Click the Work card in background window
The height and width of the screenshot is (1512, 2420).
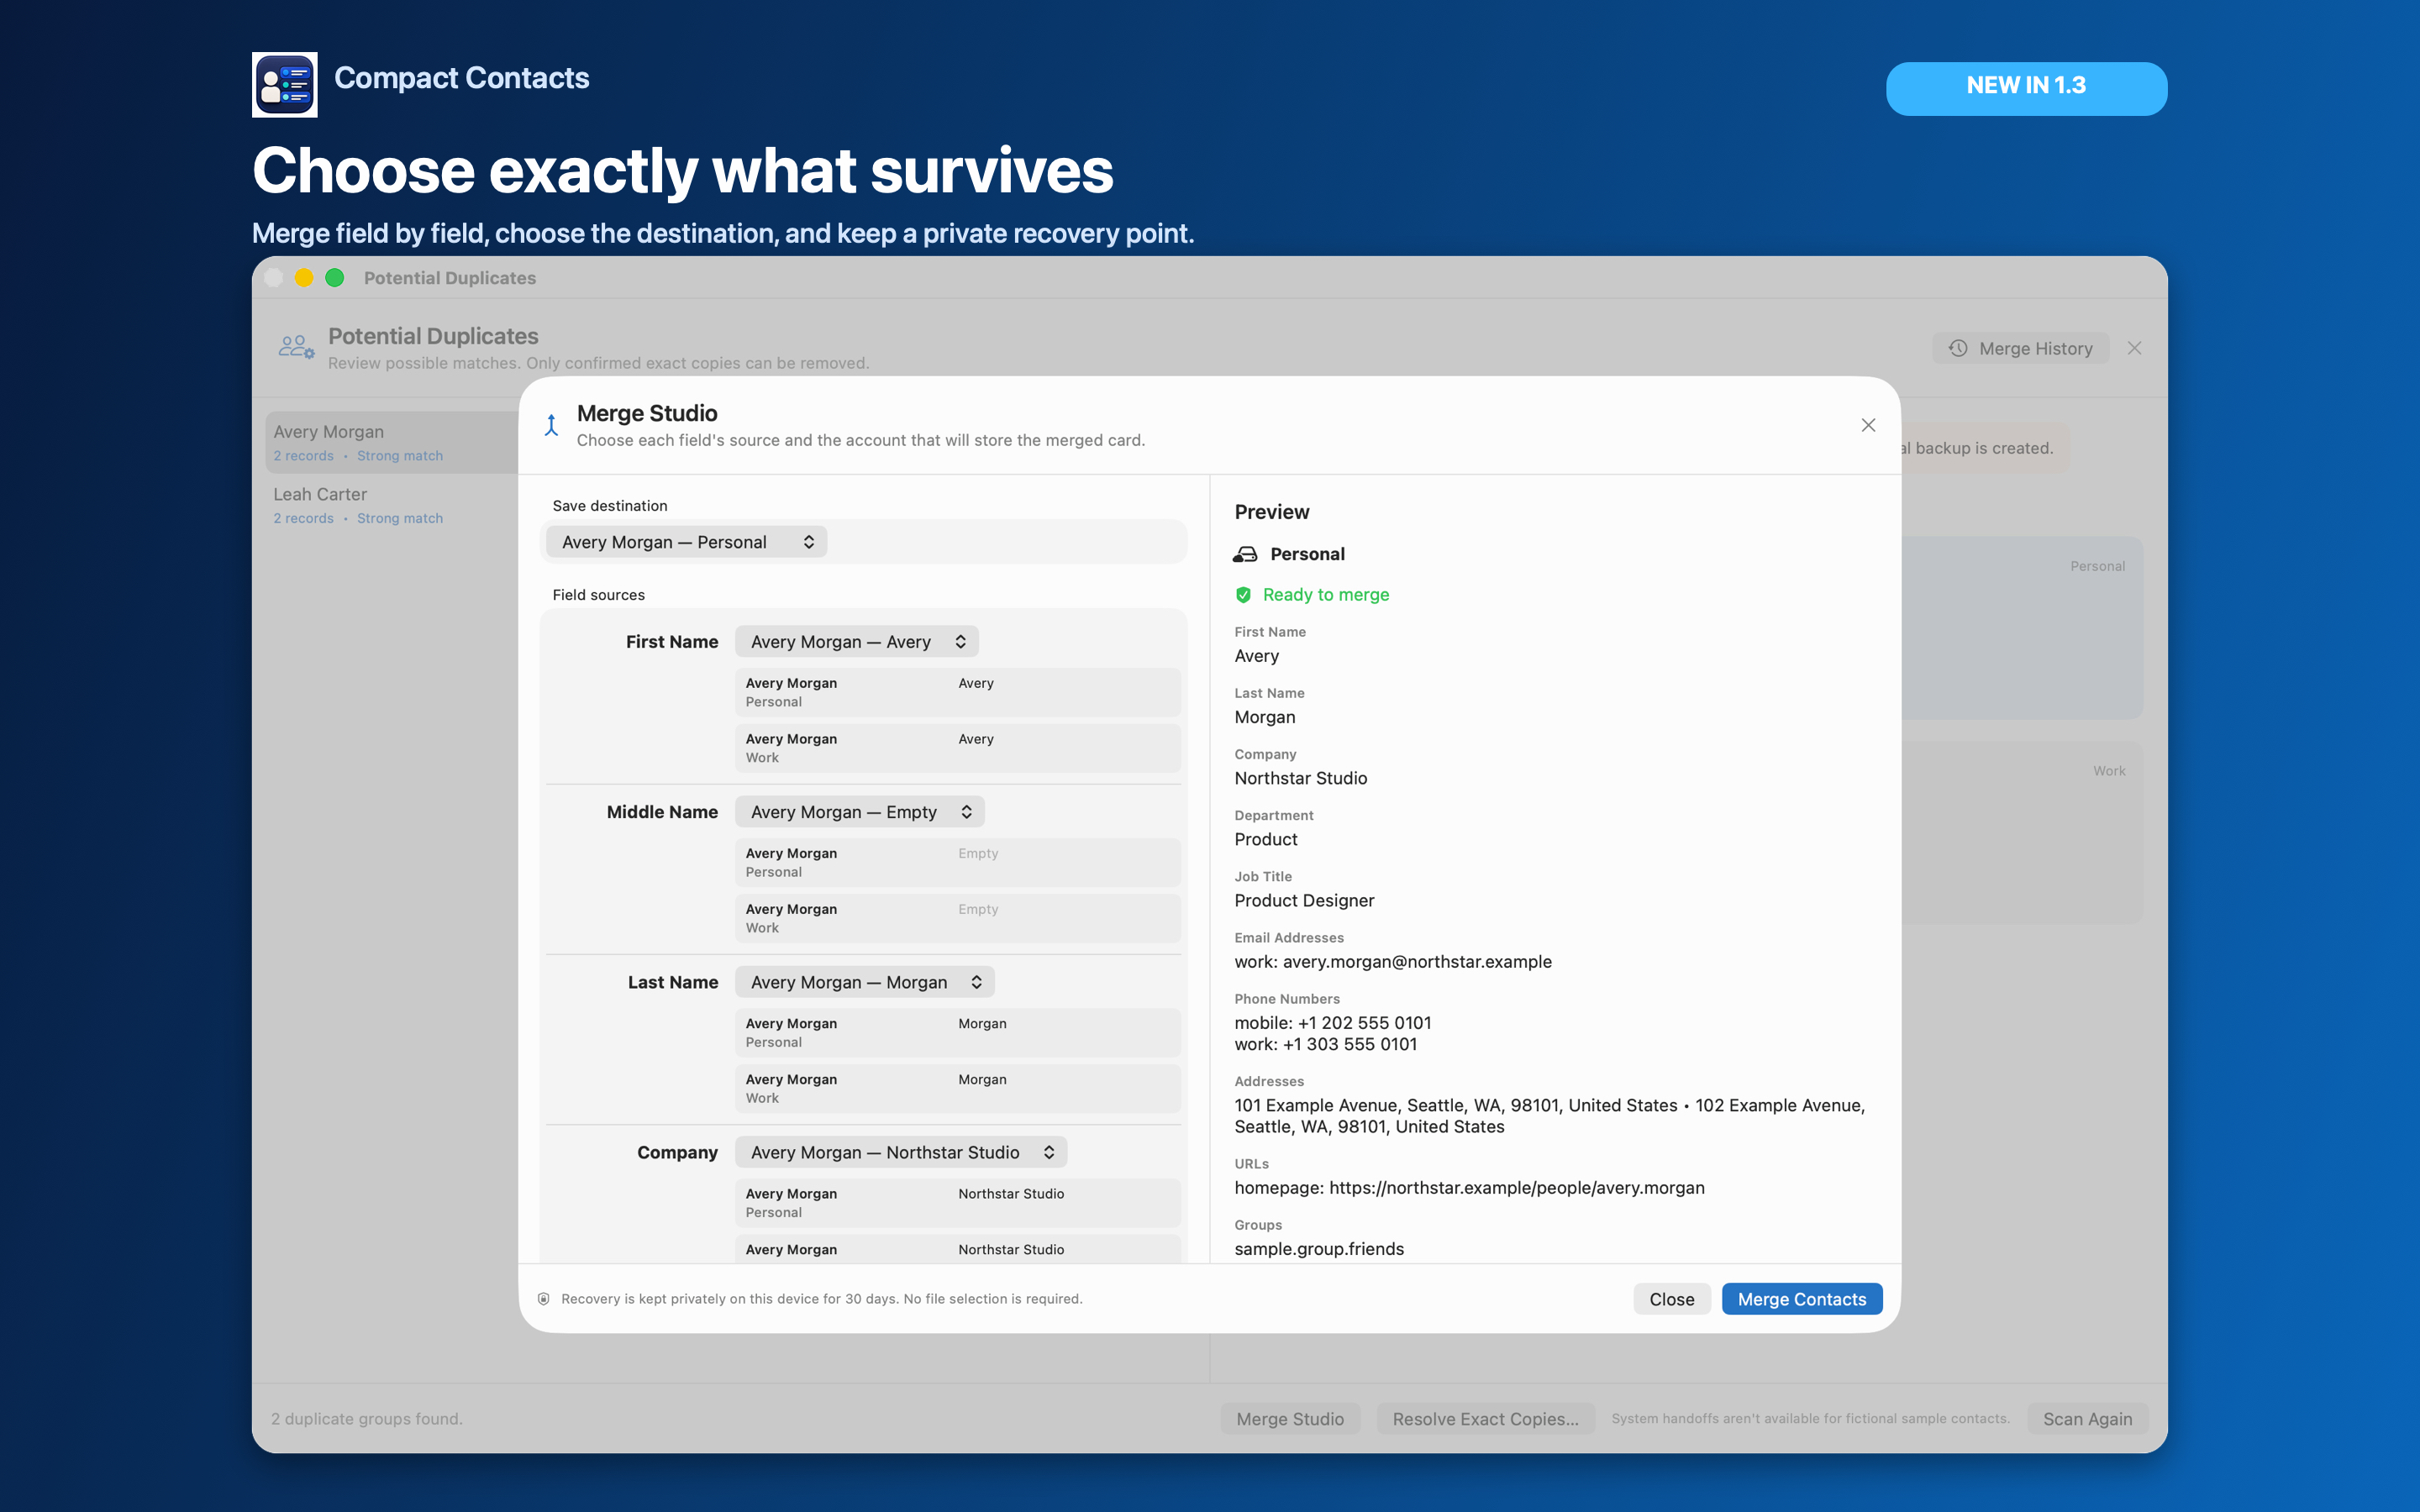pos(2022,833)
